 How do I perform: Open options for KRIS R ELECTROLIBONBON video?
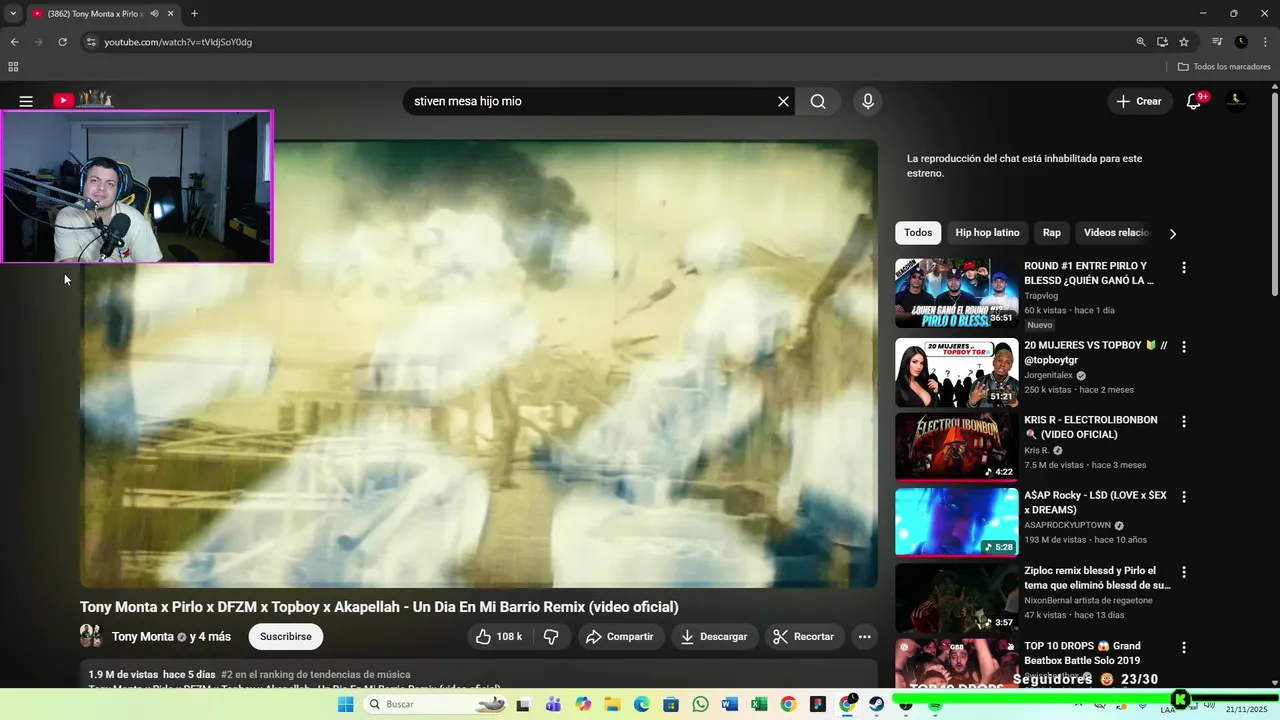[1184, 422]
